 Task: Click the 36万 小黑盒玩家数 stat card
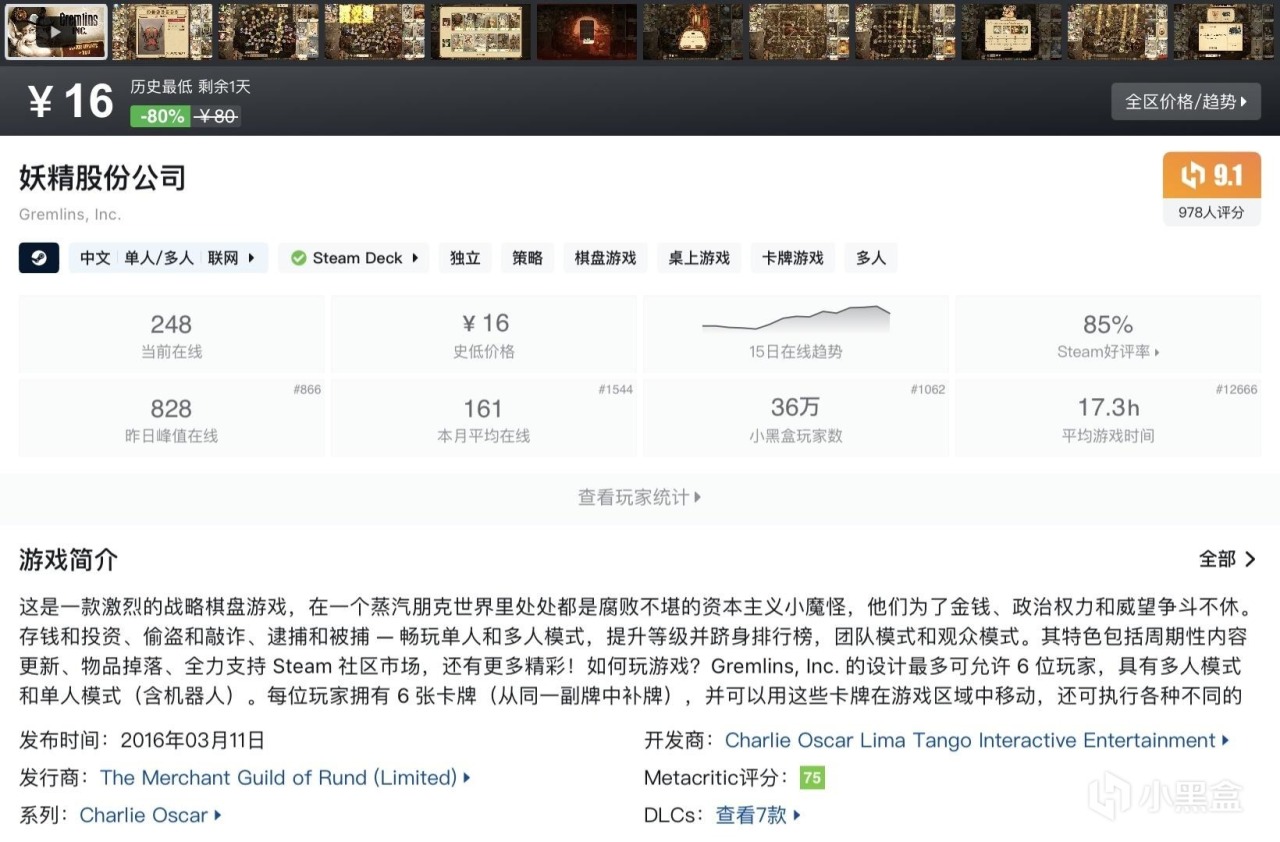pyautogui.click(x=795, y=418)
